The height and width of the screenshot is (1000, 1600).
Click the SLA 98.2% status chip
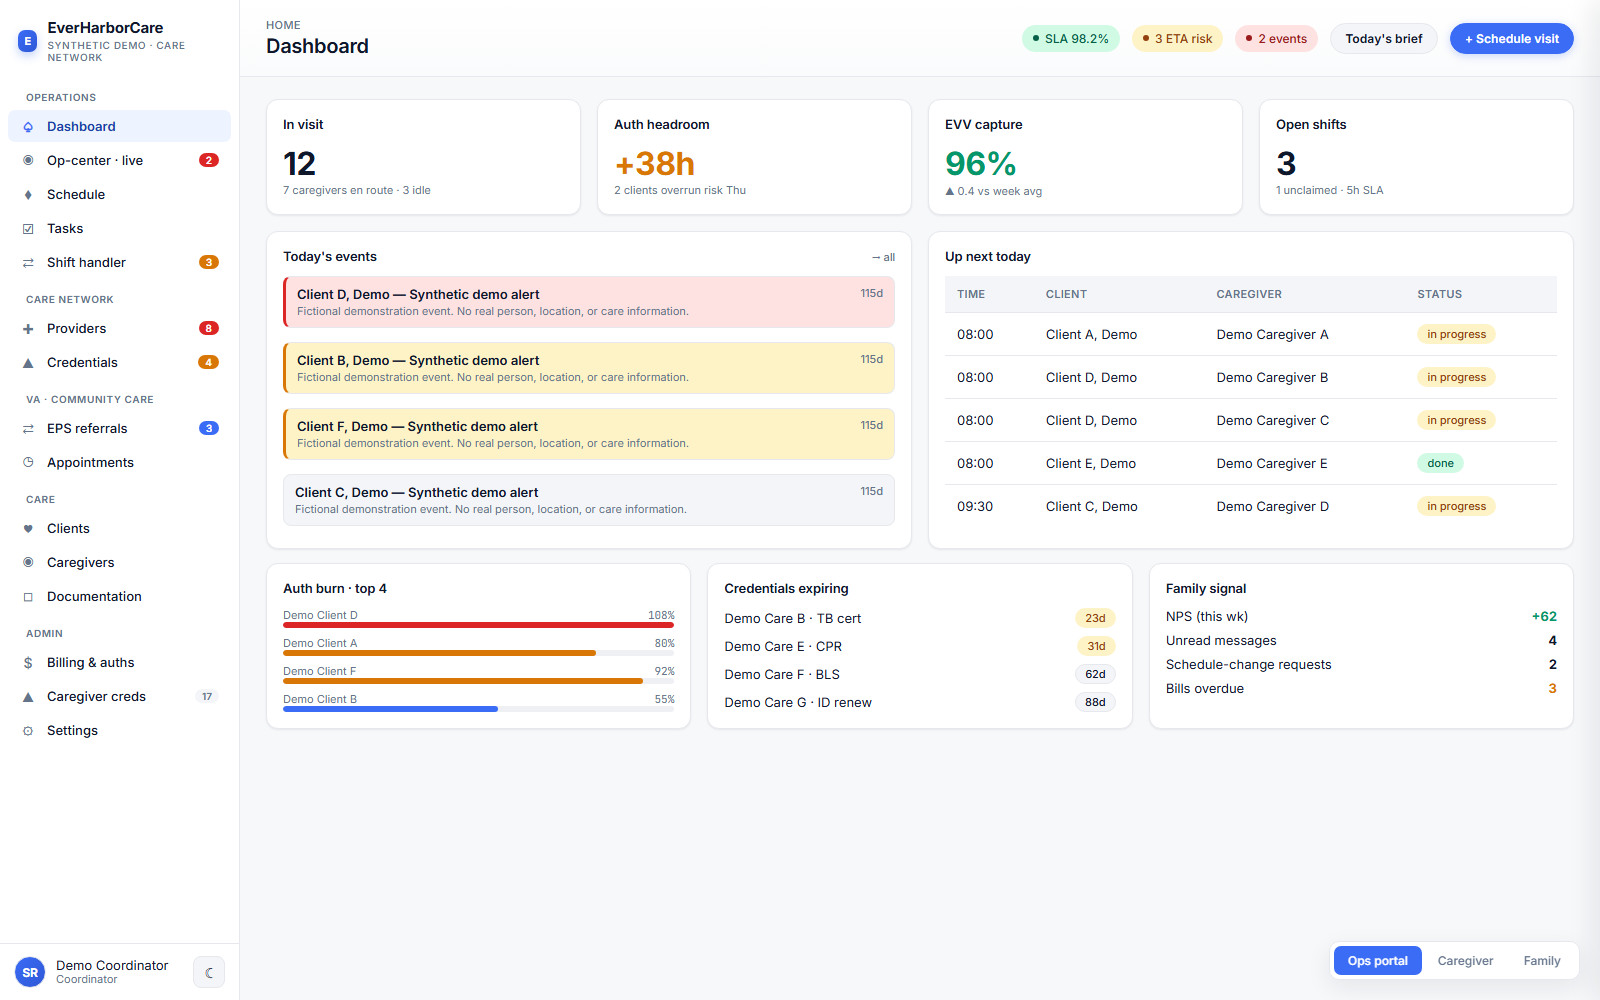[1070, 39]
